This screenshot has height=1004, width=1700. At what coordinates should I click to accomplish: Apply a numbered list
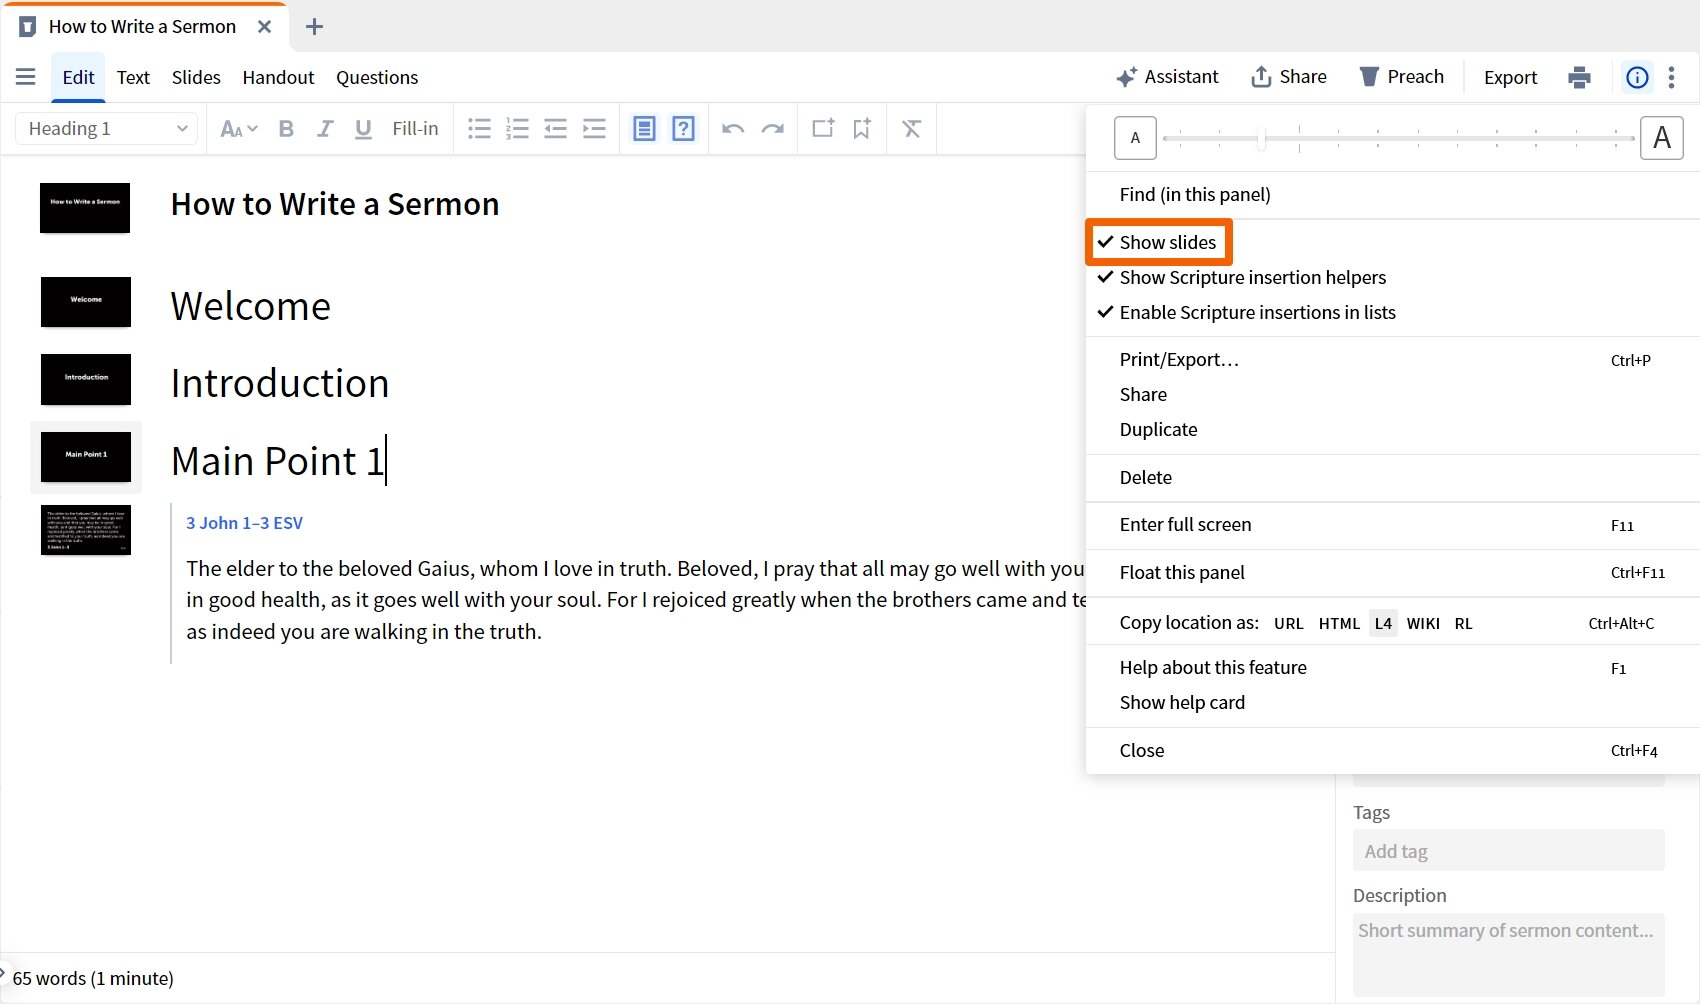click(x=517, y=128)
